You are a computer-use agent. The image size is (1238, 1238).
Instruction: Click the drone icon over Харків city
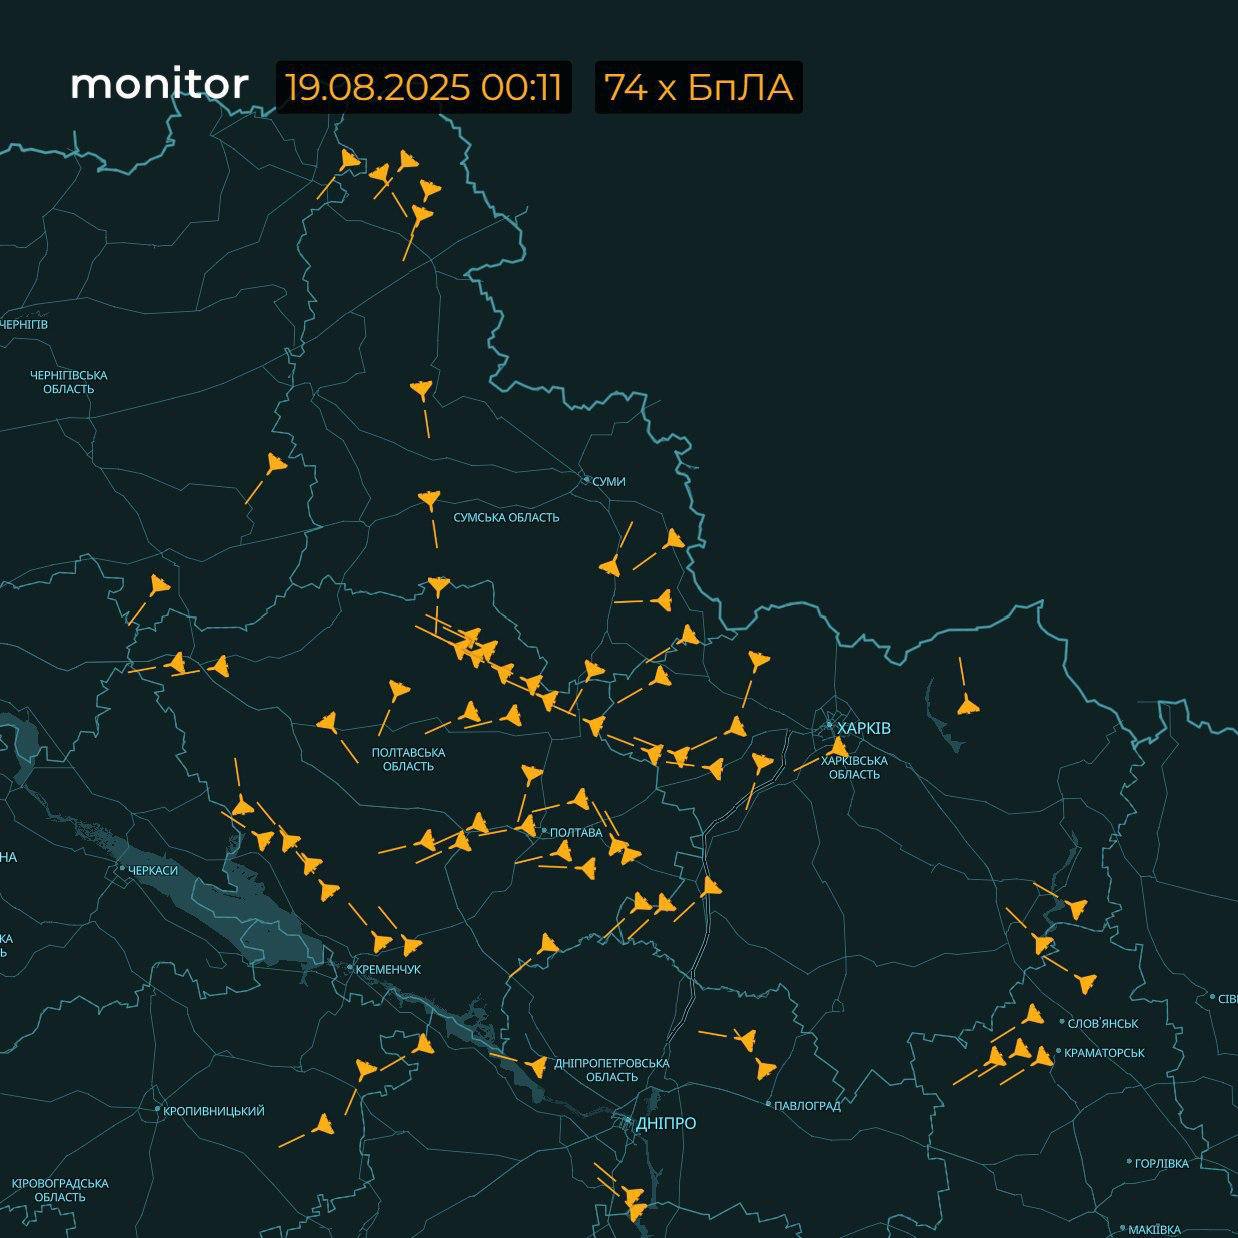(x=839, y=747)
